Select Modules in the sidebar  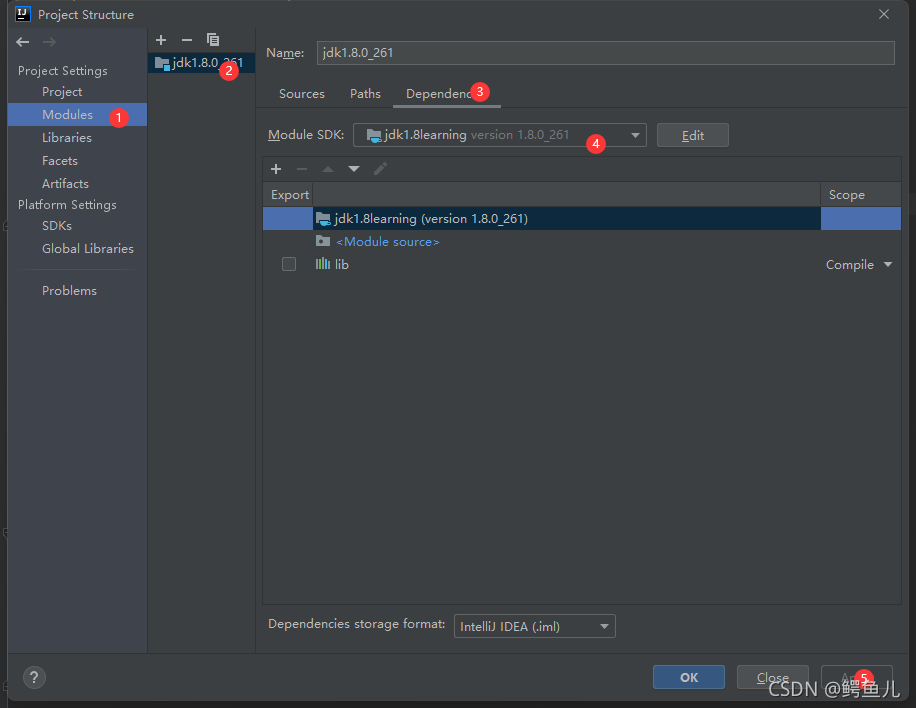tap(77, 114)
